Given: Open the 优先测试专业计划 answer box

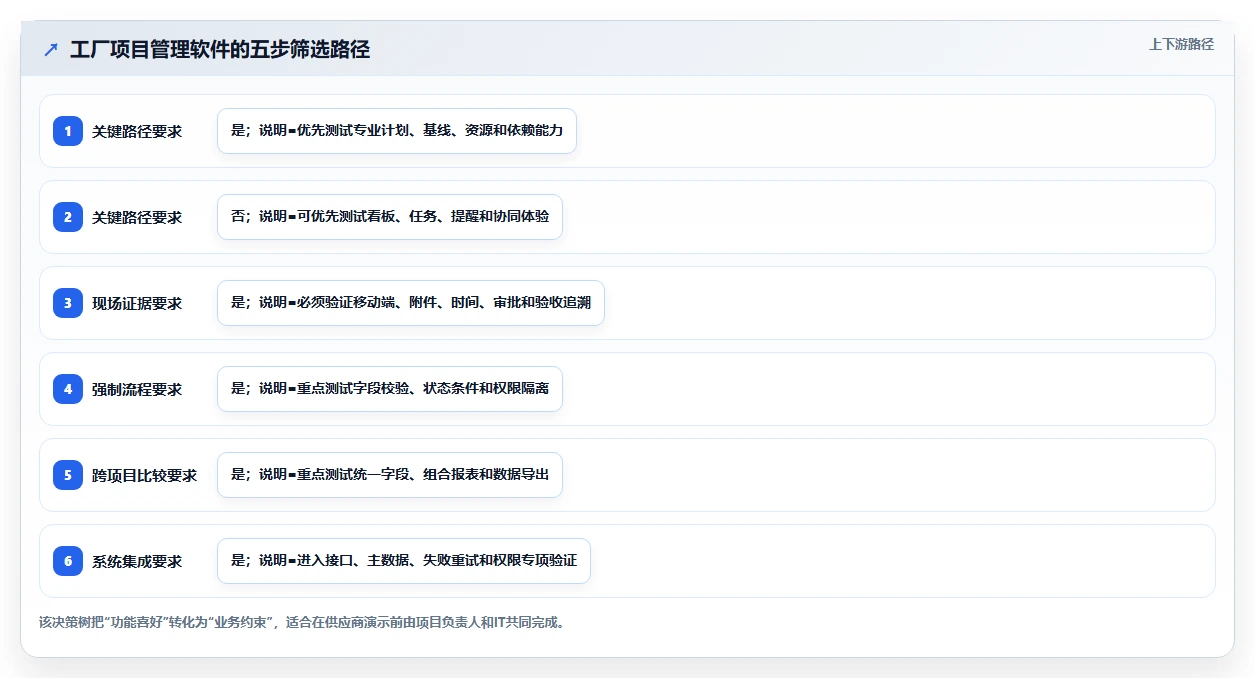Looking at the screenshot, I should [x=397, y=131].
